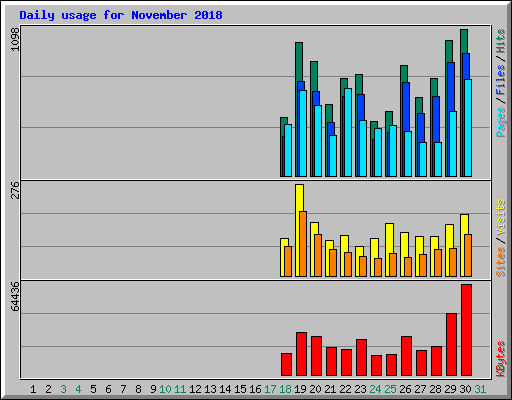Click the red KBytes bar for day 23
The width and height of the screenshot is (512, 400).
pyautogui.click(x=361, y=358)
